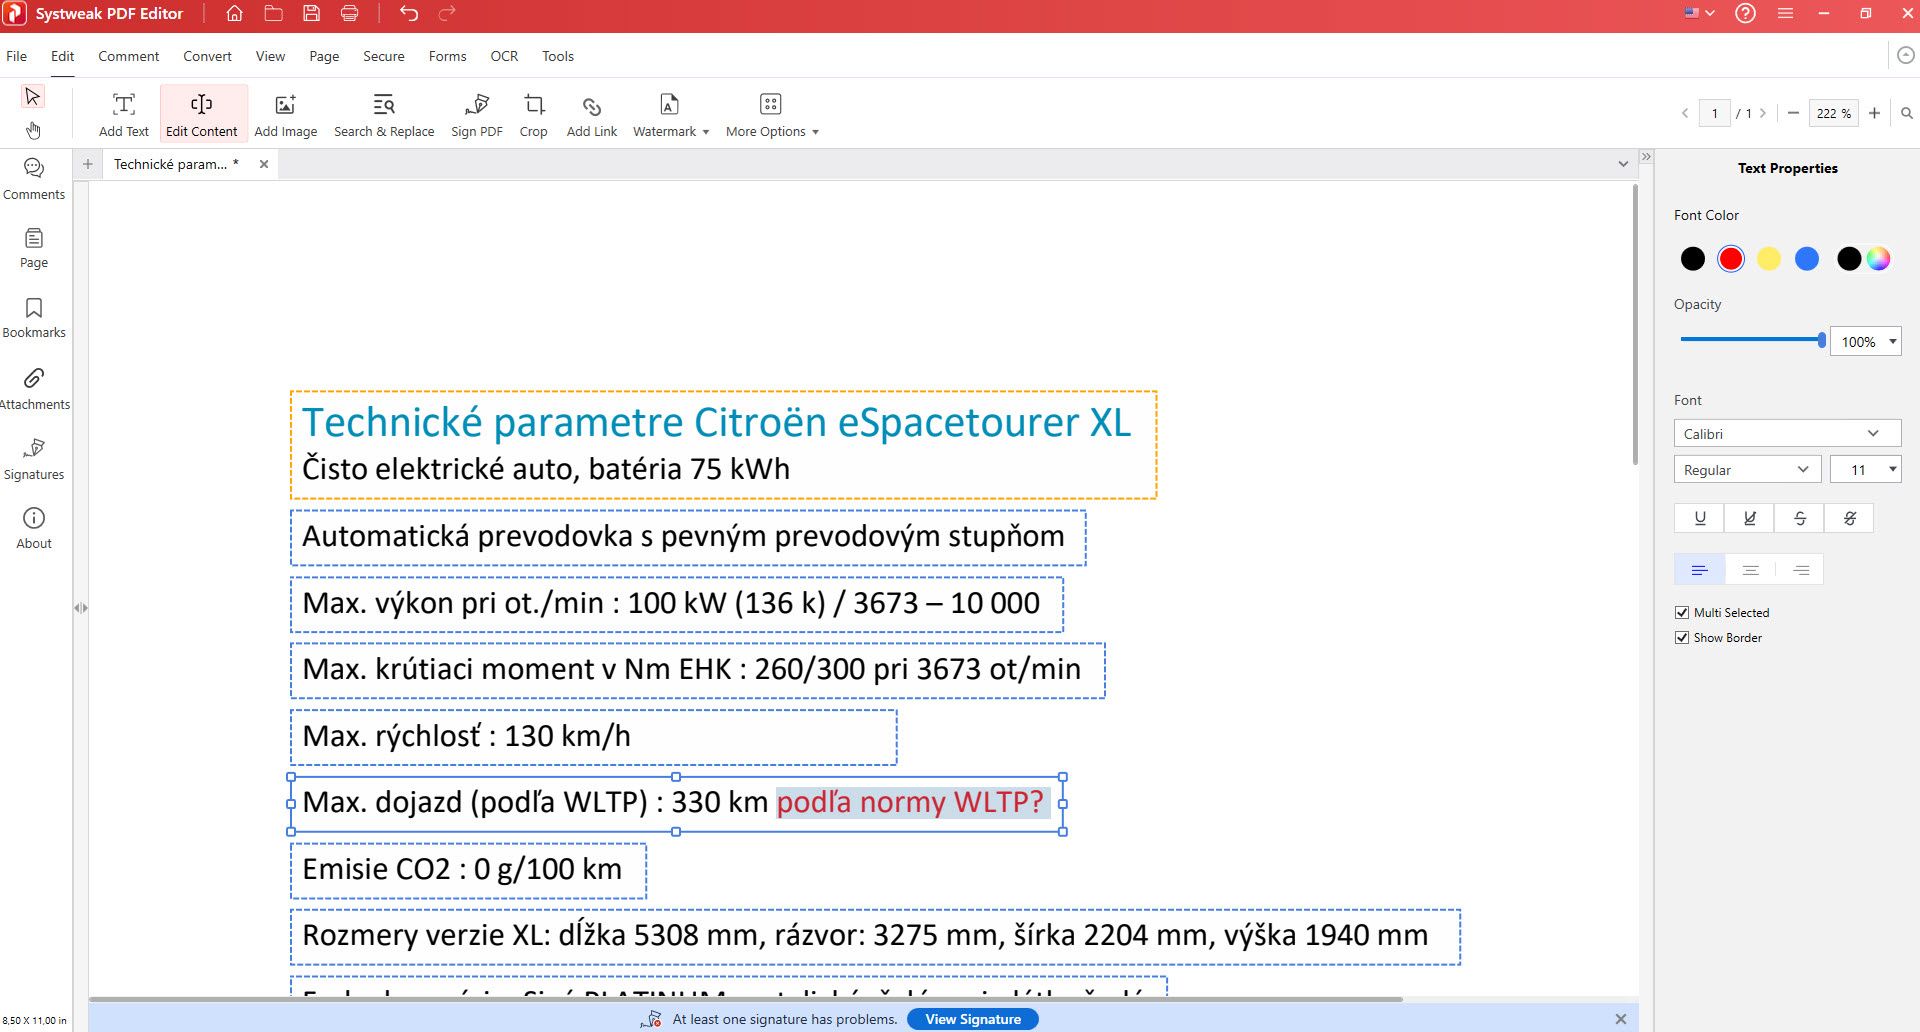This screenshot has width=1920, height=1032.
Task: Click the zoom percentage input field
Action: (x=1832, y=113)
